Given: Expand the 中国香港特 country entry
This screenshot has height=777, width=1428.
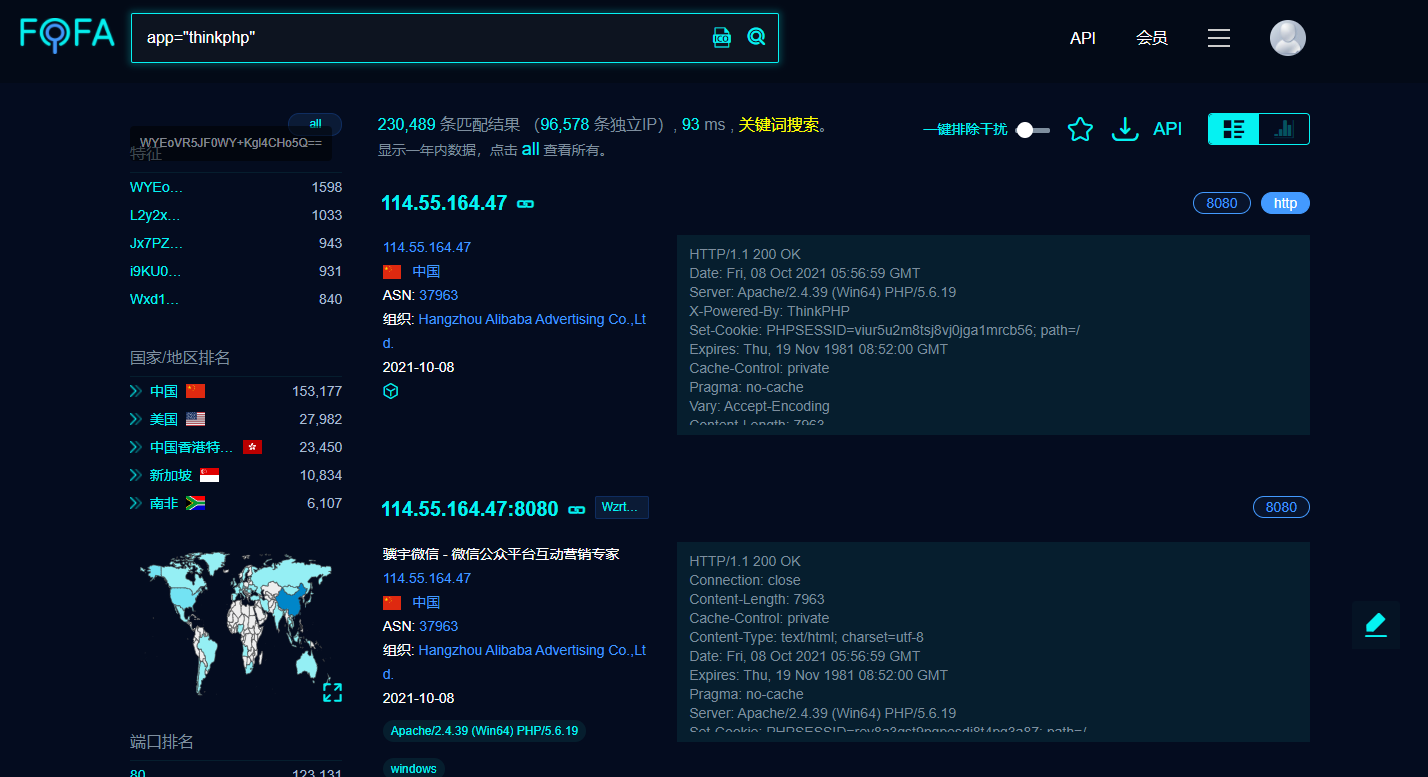Looking at the screenshot, I should click(x=135, y=447).
